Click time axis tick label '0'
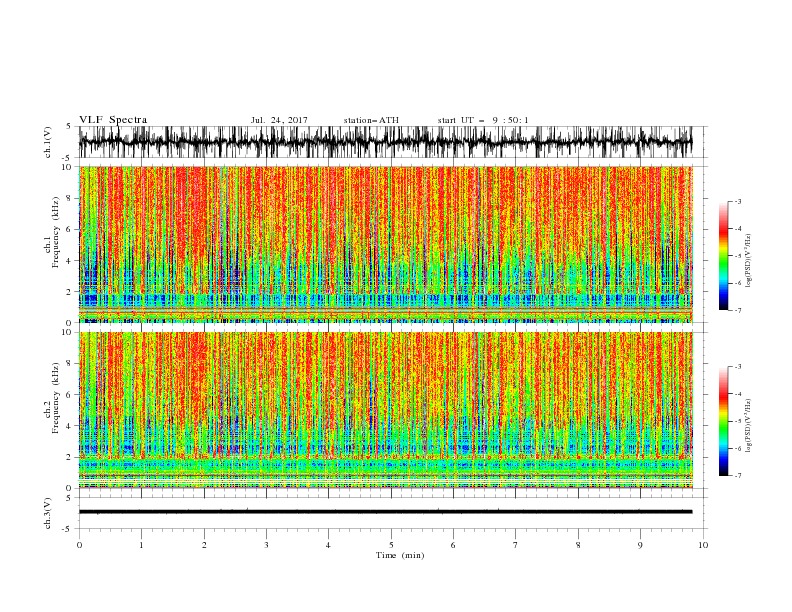Image resolution: width=792 pixels, height=612 pixels. click(79, 545)
